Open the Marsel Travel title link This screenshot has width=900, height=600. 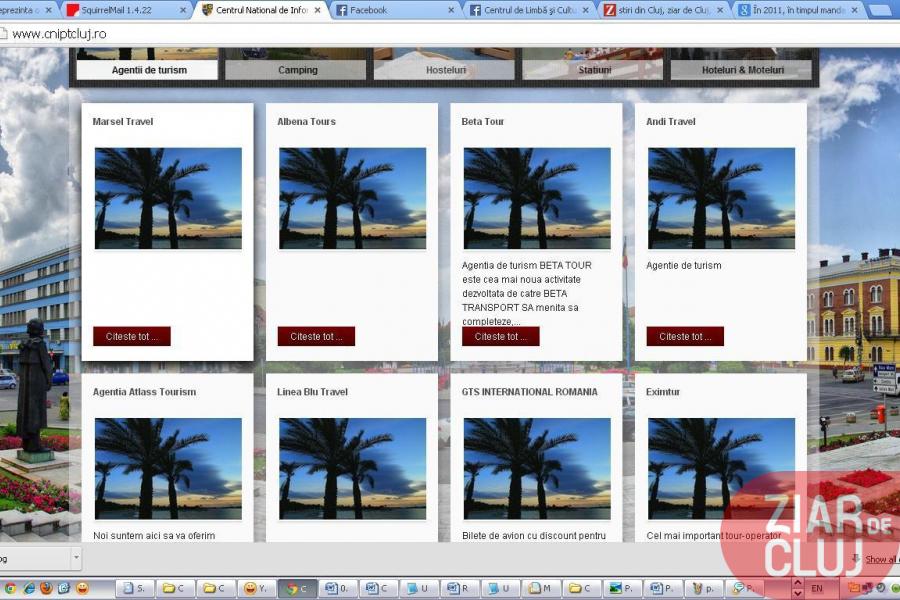coord(123,122)
